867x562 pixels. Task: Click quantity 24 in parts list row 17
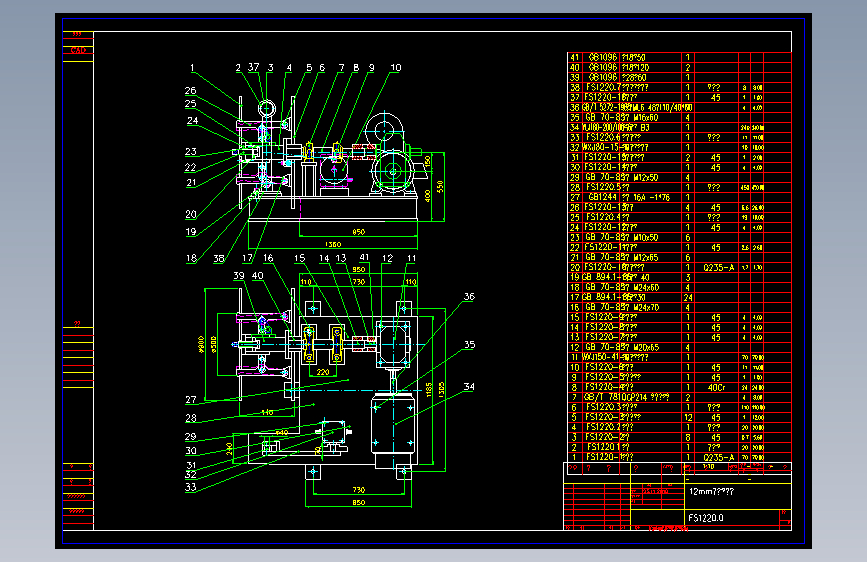coord(688,298)
